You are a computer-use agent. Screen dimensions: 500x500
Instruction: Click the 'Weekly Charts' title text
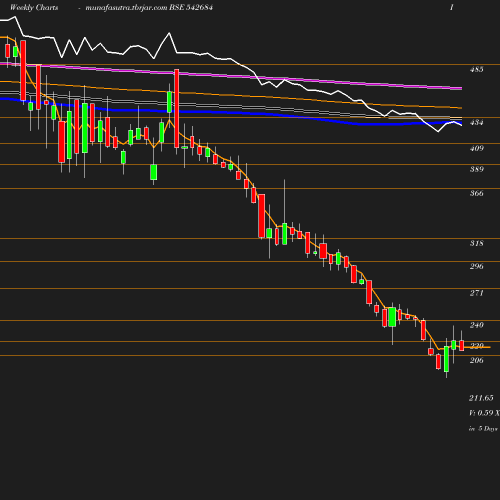tap(34, 7)
